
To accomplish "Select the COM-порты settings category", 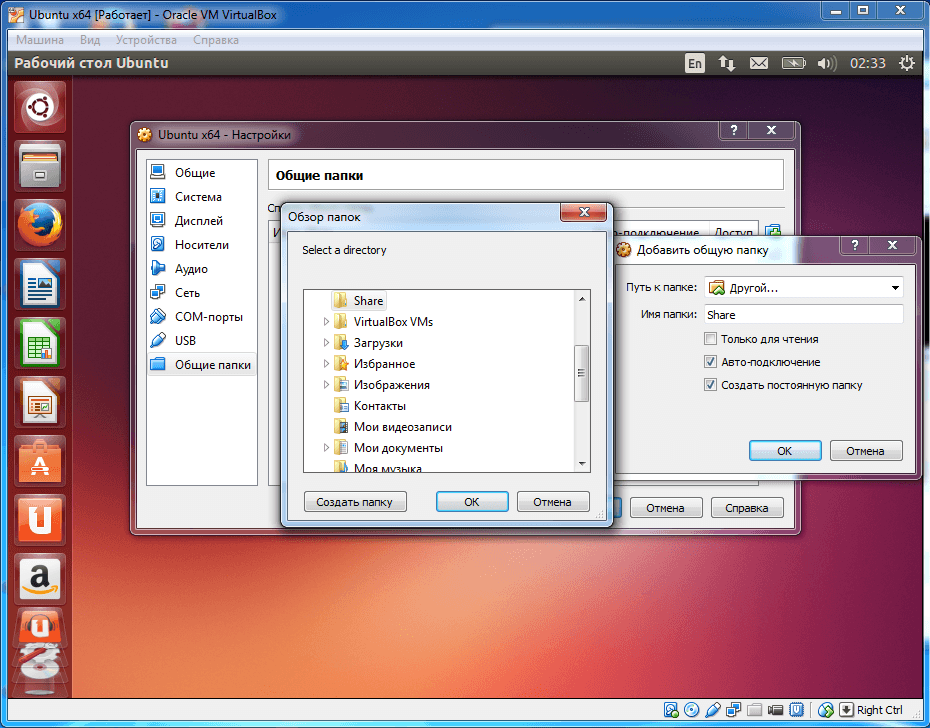I will (x=202, y=317).
